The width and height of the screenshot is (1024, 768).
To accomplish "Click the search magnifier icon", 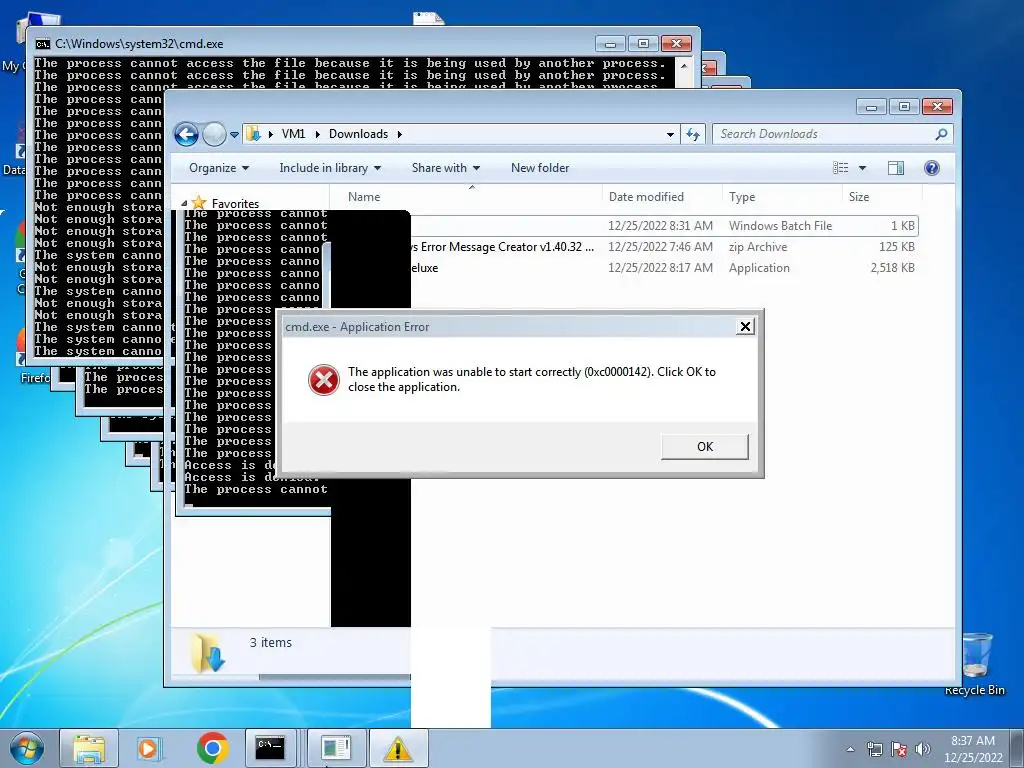I will click(x=941, y=135).
